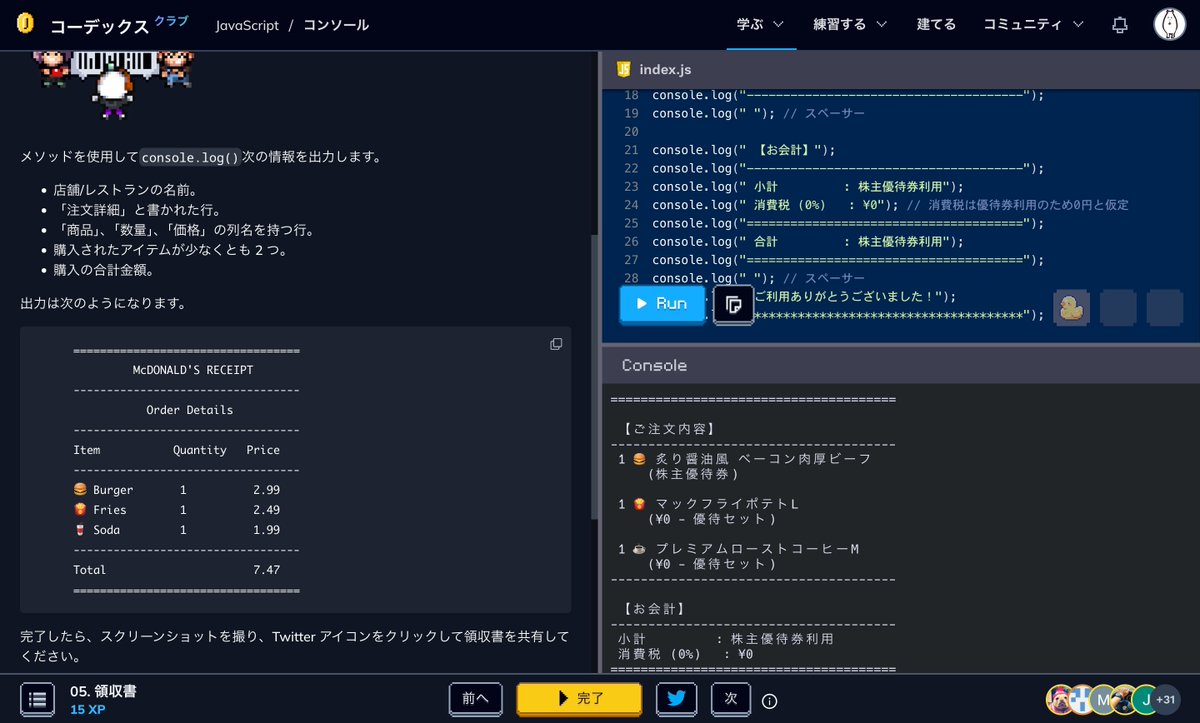Image resolution: width=1200 pixels, height=723 pixels.
Task: Click code line 24 containing 消費税
Action: pyautogui.click(x=890, y=205)
